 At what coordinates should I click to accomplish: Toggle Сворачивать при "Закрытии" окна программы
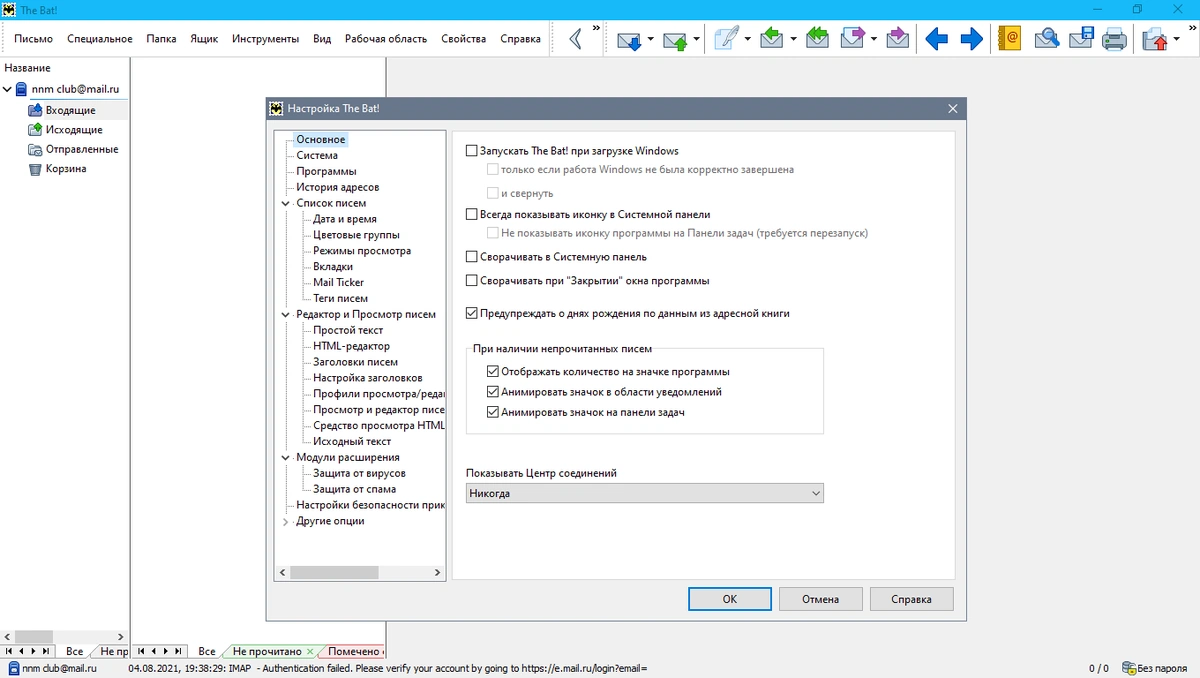pos(472,281)
